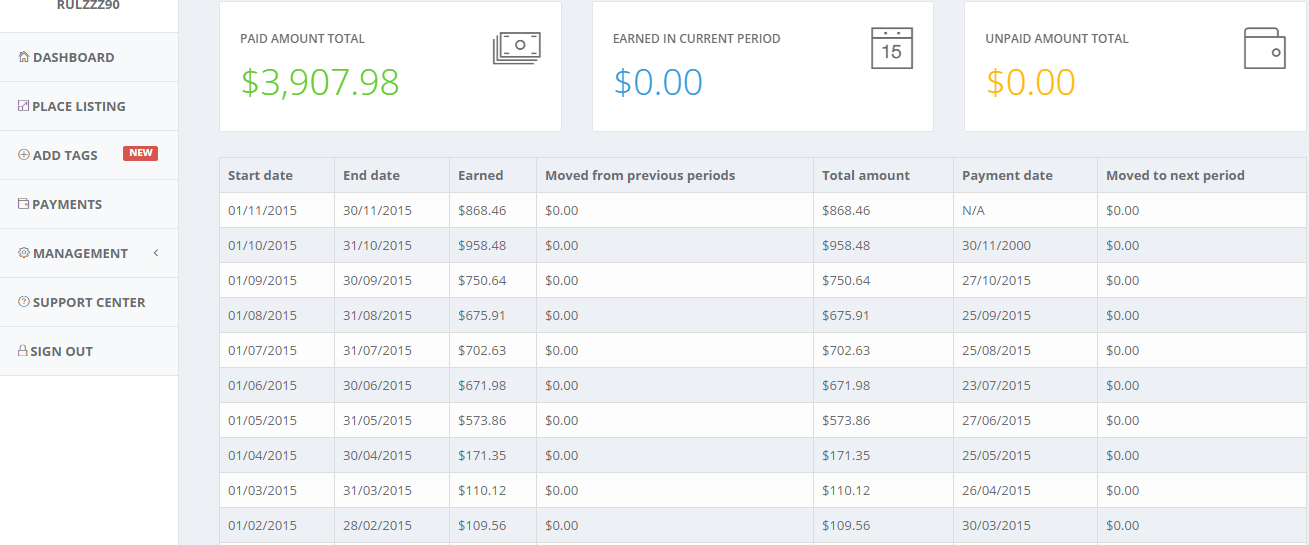Viewport: 1309px width, 545px height.
Task: Click the NEW badge beside Add Tags
Action: point(140,153)
